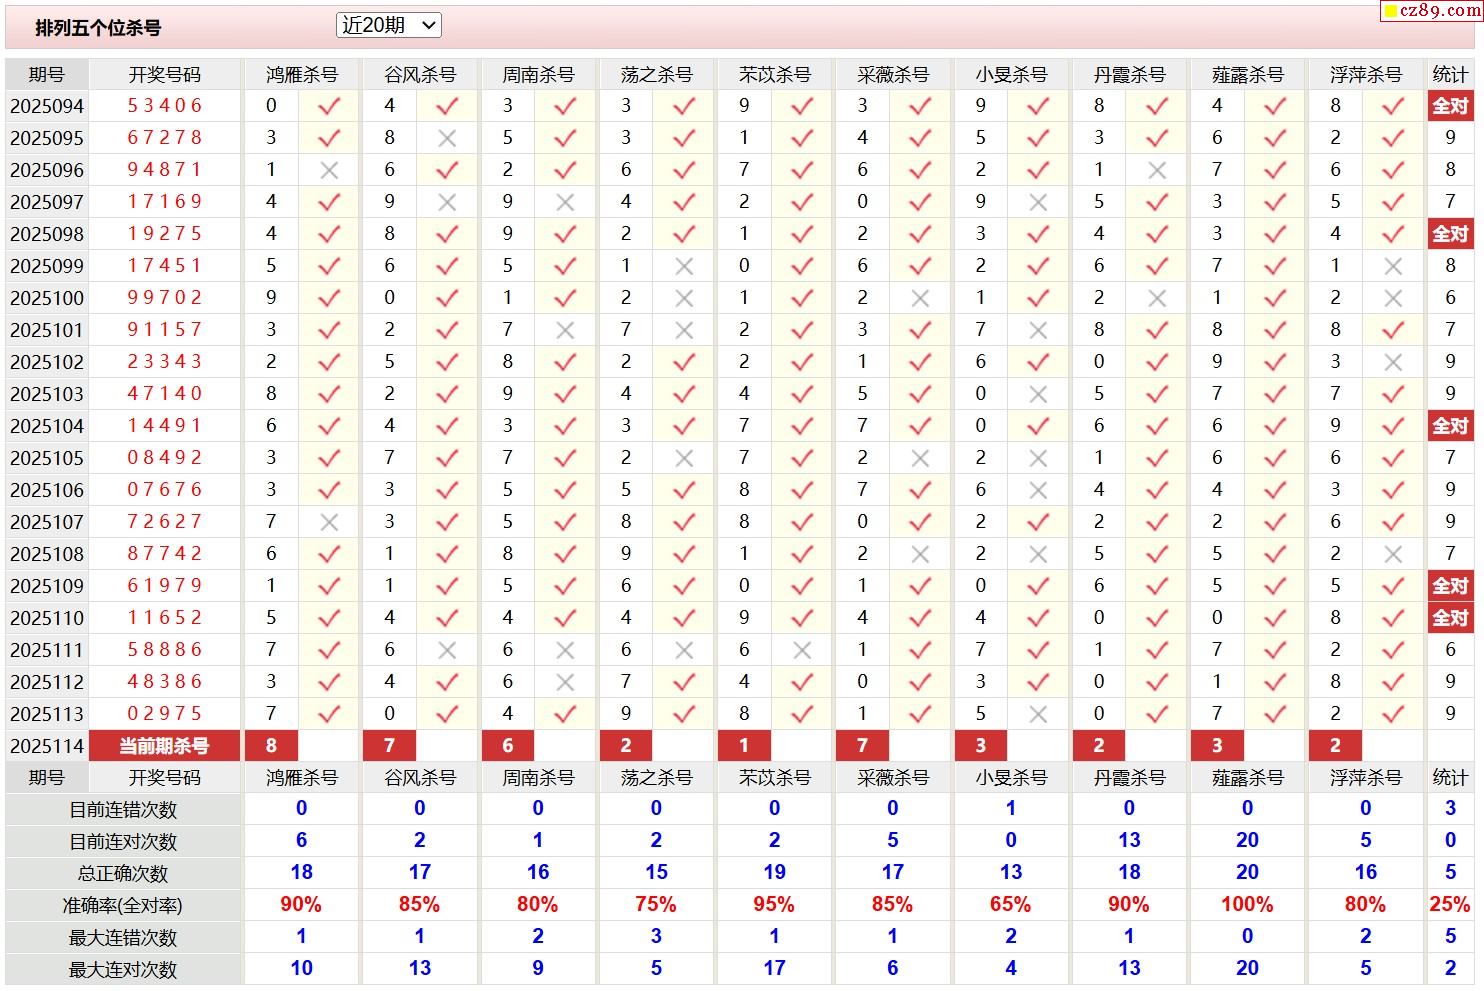Click the 全对 badge in row 2025094
Screen dimensions: 1484x991
click(1450, 106)
